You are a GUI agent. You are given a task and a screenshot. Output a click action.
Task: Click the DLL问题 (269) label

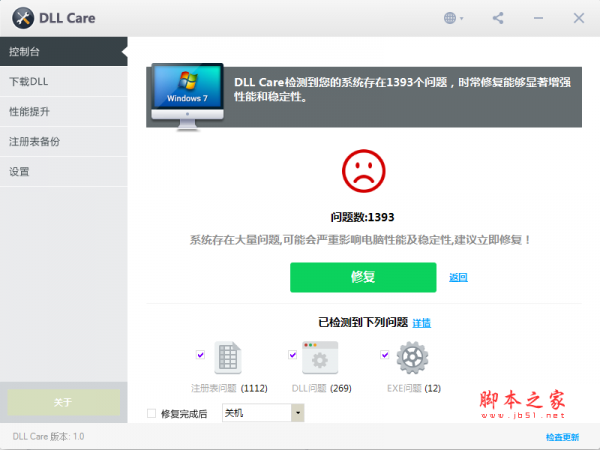point(321,388)
